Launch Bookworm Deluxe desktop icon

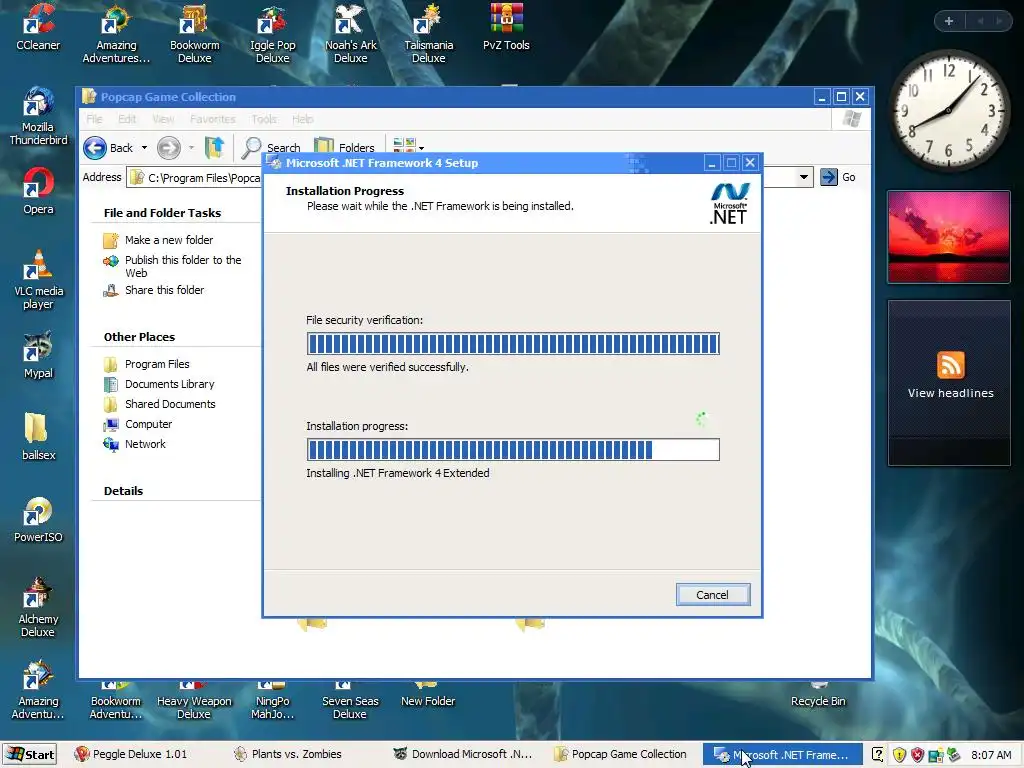[195, 34]
